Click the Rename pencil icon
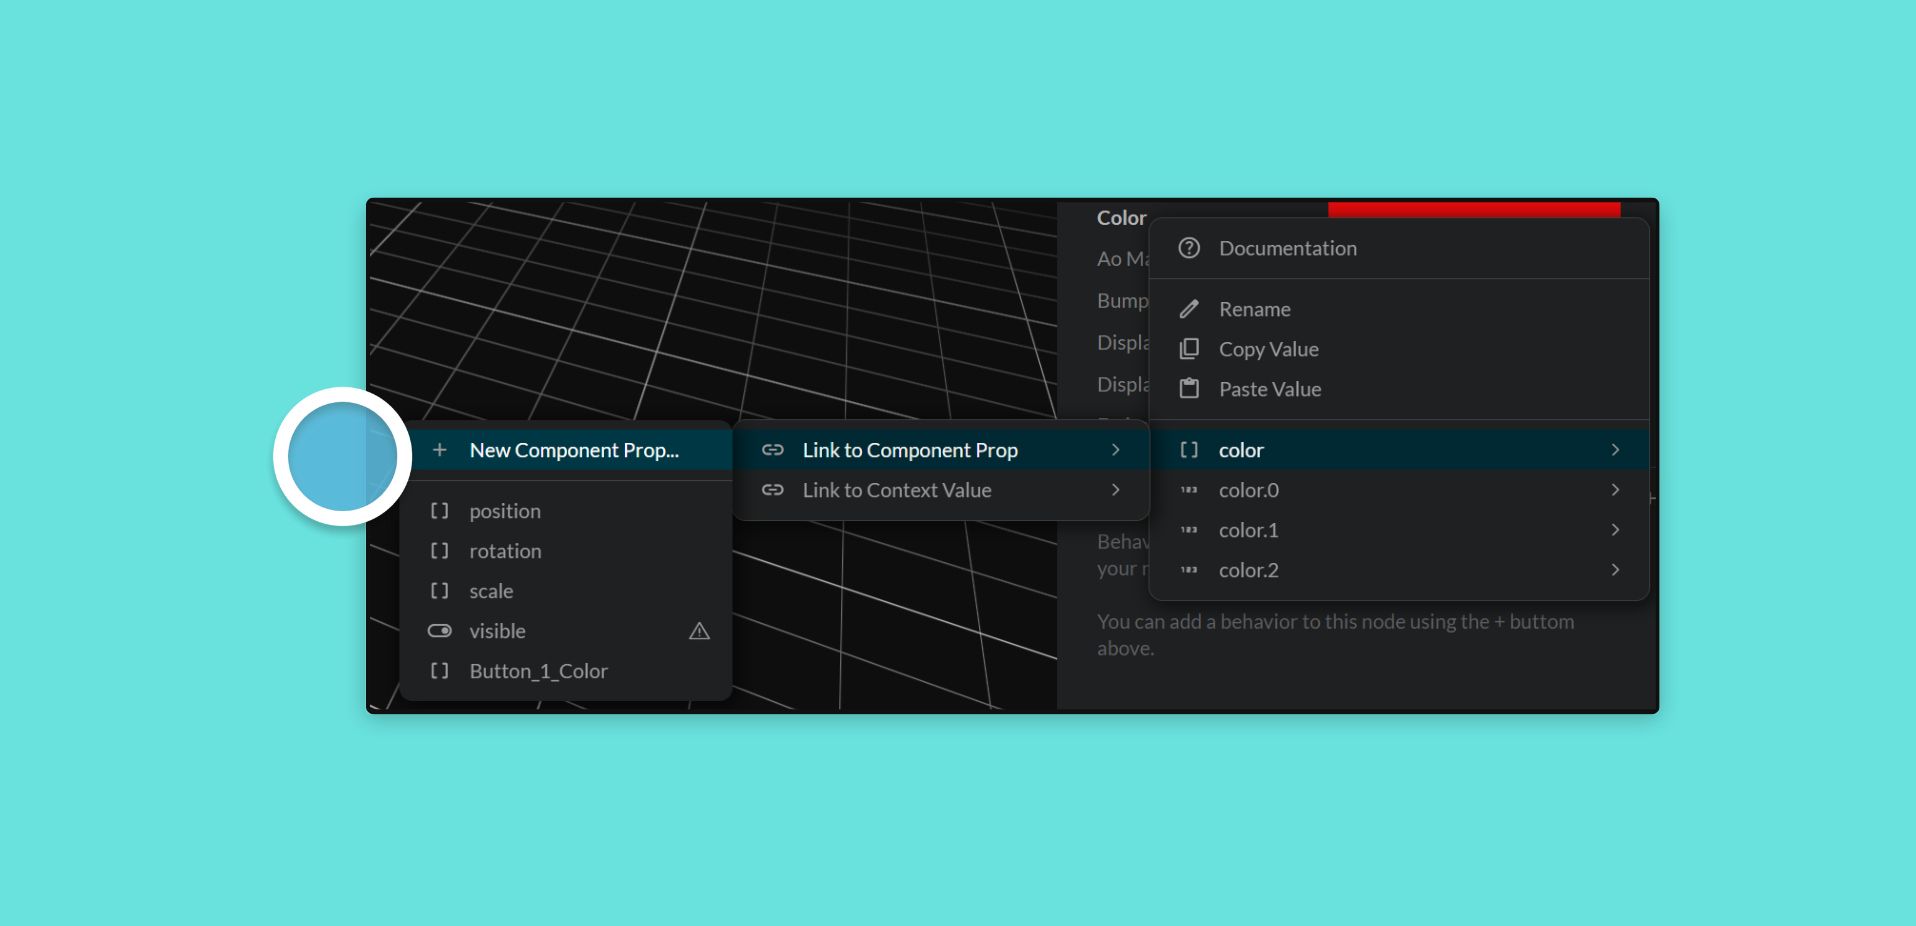 pos(1189,309)
